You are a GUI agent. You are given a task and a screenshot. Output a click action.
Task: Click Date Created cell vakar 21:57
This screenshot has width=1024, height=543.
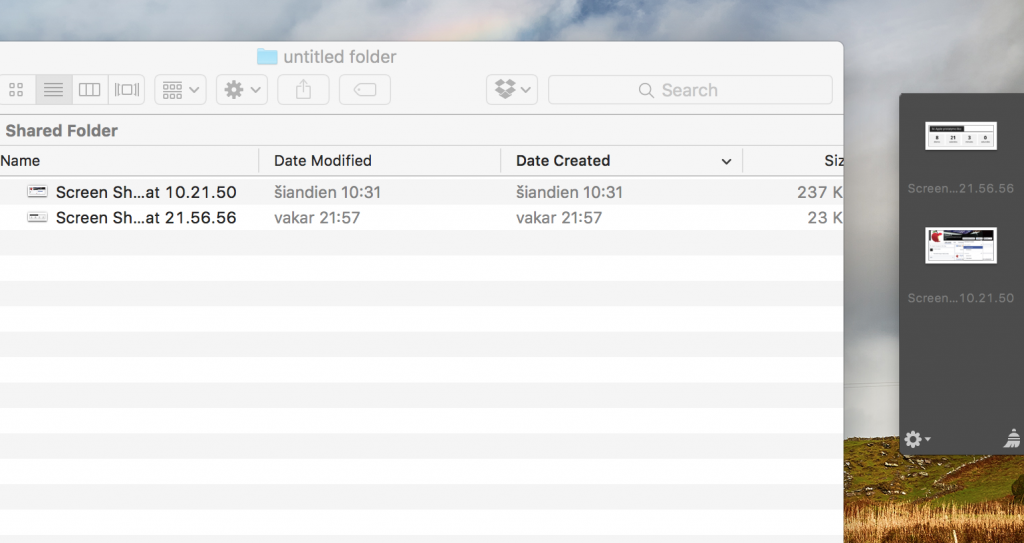(x=559, y=218)
